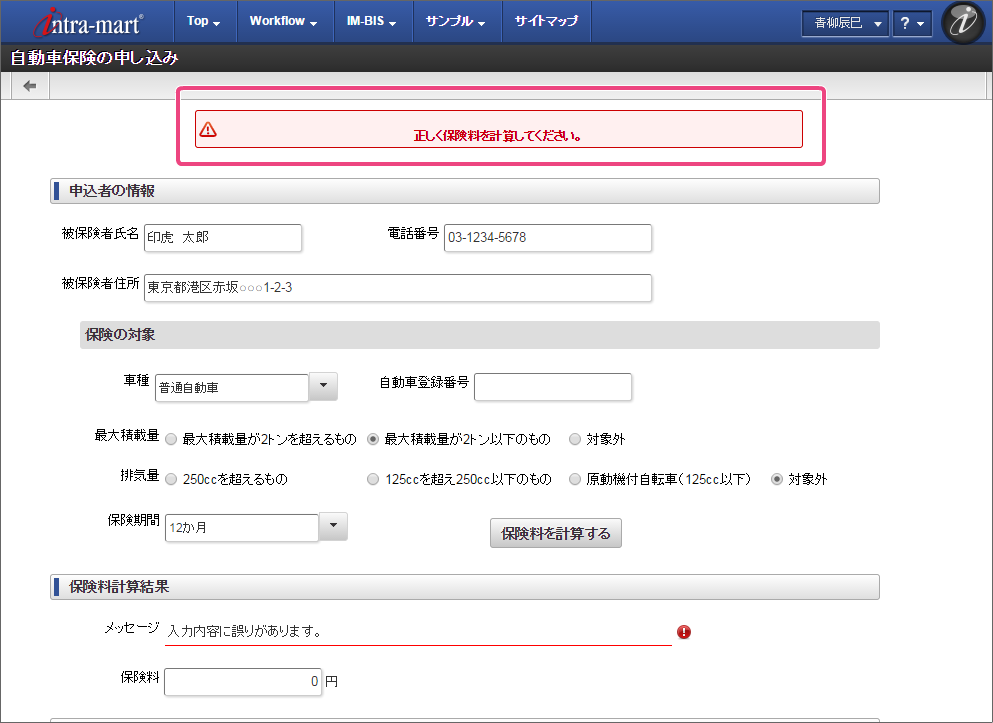Expand the 車種 dropdown arrow
993x723 pixels.
click(323, 386)
